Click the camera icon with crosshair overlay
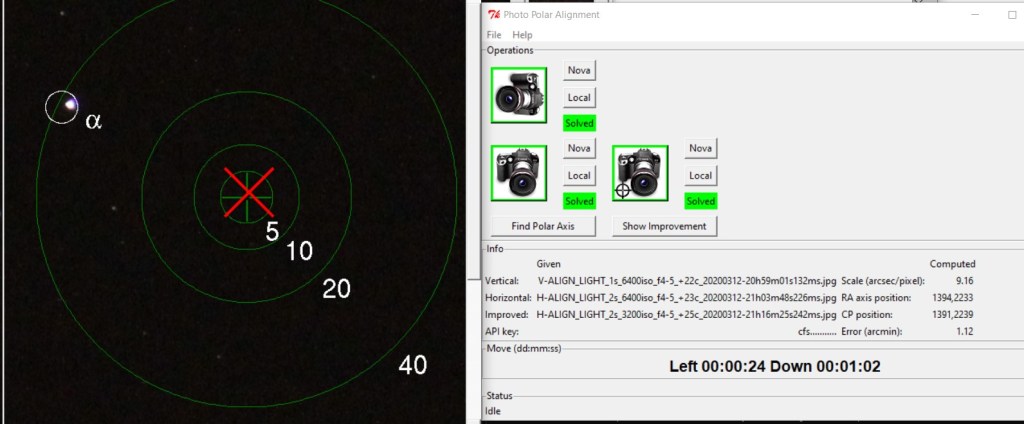This screenshot has height=424, width=1024. (640, 173)
